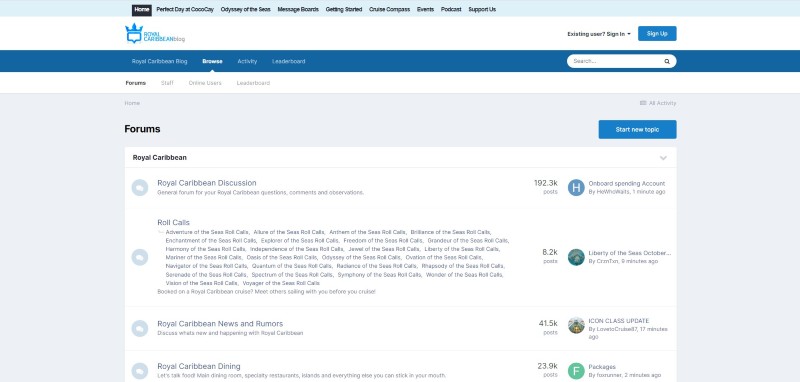Select Leaderboard in the blue navigation bar
800x382 pixels.
tap(288, 61)
